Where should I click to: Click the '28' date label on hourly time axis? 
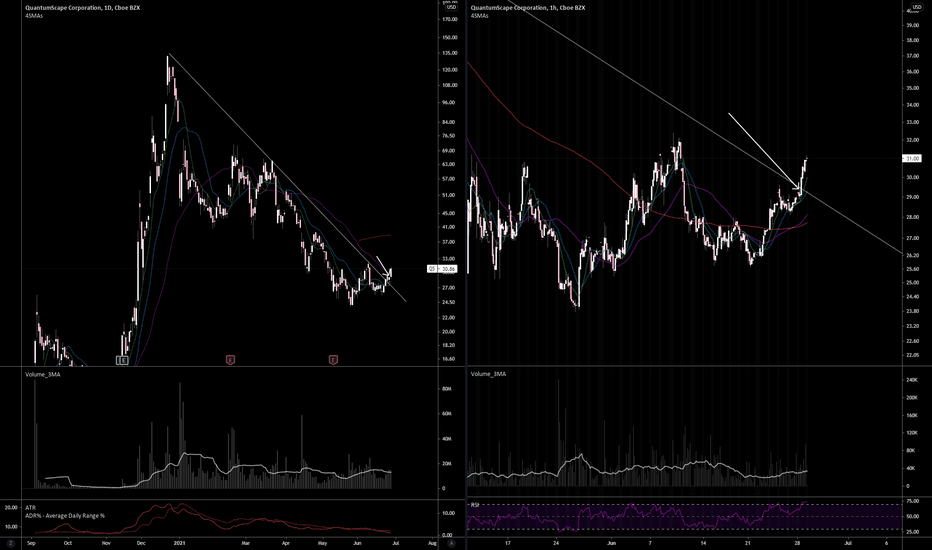[x=798, y=543]
